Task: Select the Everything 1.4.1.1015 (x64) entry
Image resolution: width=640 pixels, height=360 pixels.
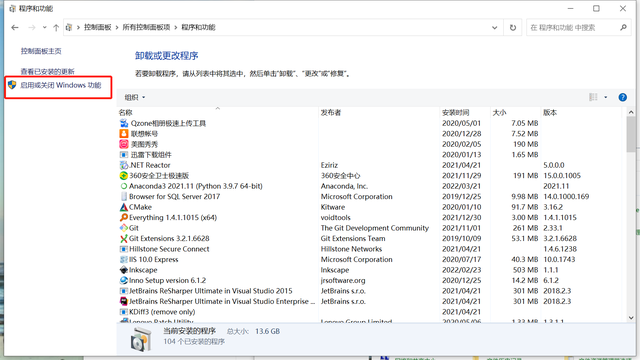Action: pyautogui.click(x=173, y=218)
